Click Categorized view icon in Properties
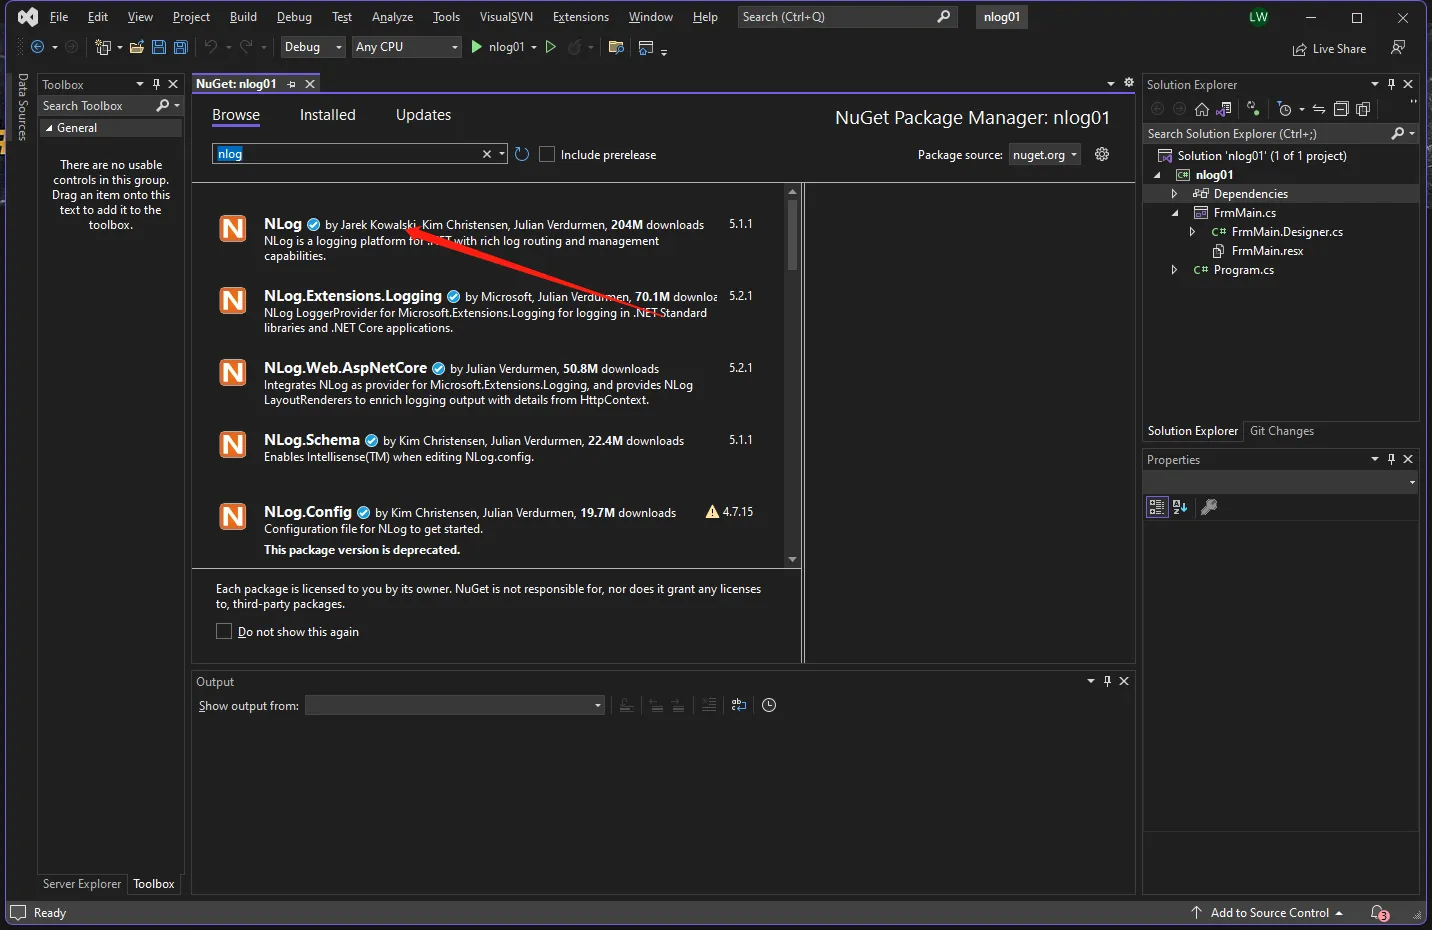The image size is (1432, 930). coord(1157,507)
